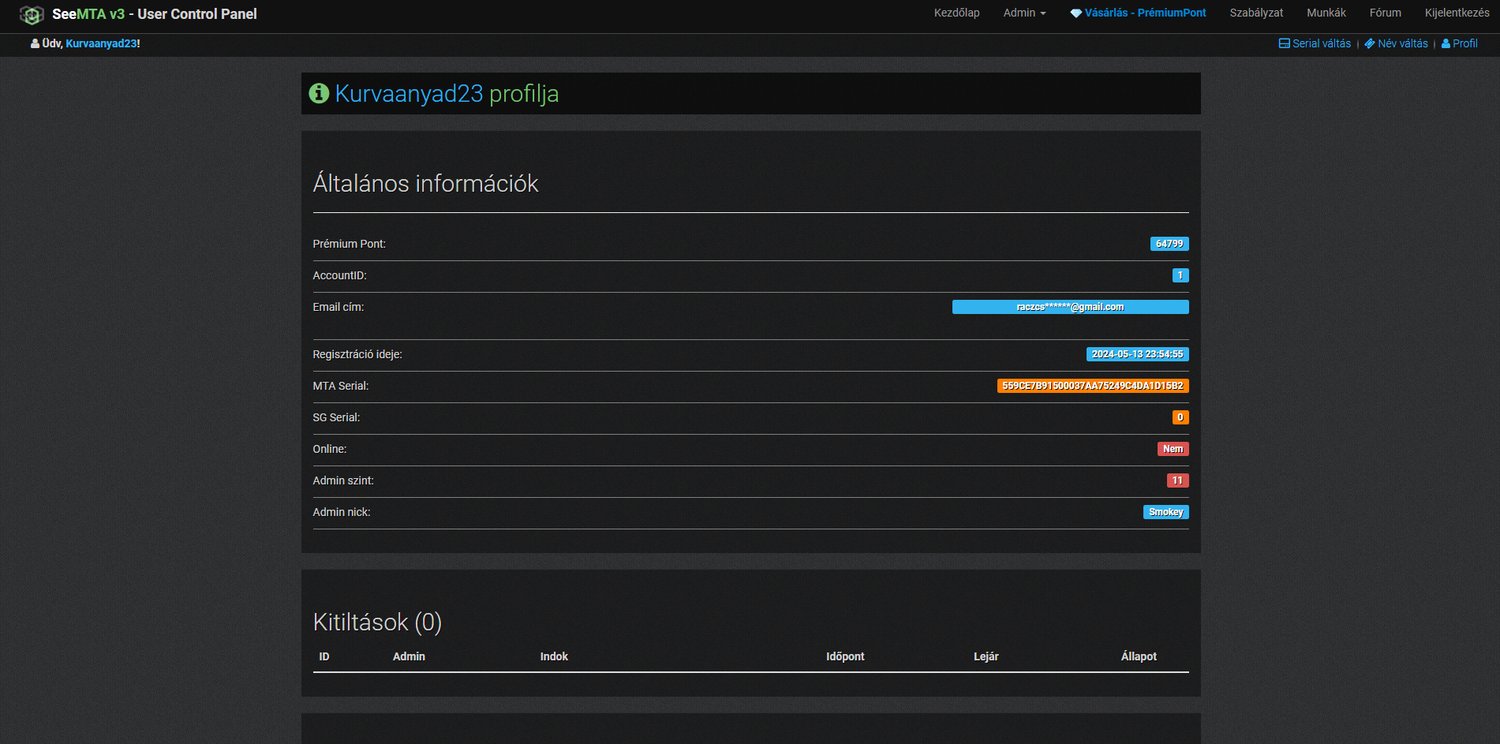Screen dimensions: 1500x744
Task: Open Vásárlás - PrémiumPont purchase link
Action: click(1145, 13)
